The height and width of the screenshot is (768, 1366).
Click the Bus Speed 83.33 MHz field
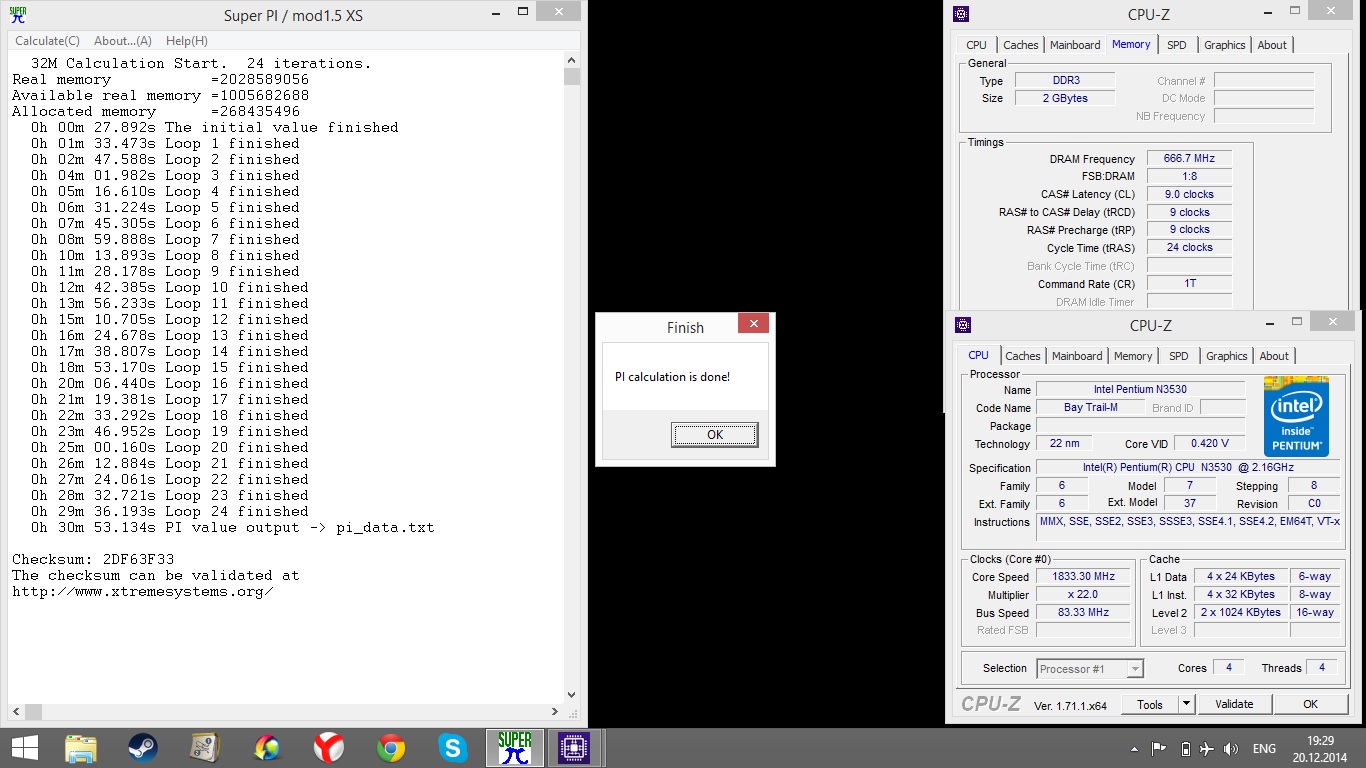click(x=1083, y=613)
